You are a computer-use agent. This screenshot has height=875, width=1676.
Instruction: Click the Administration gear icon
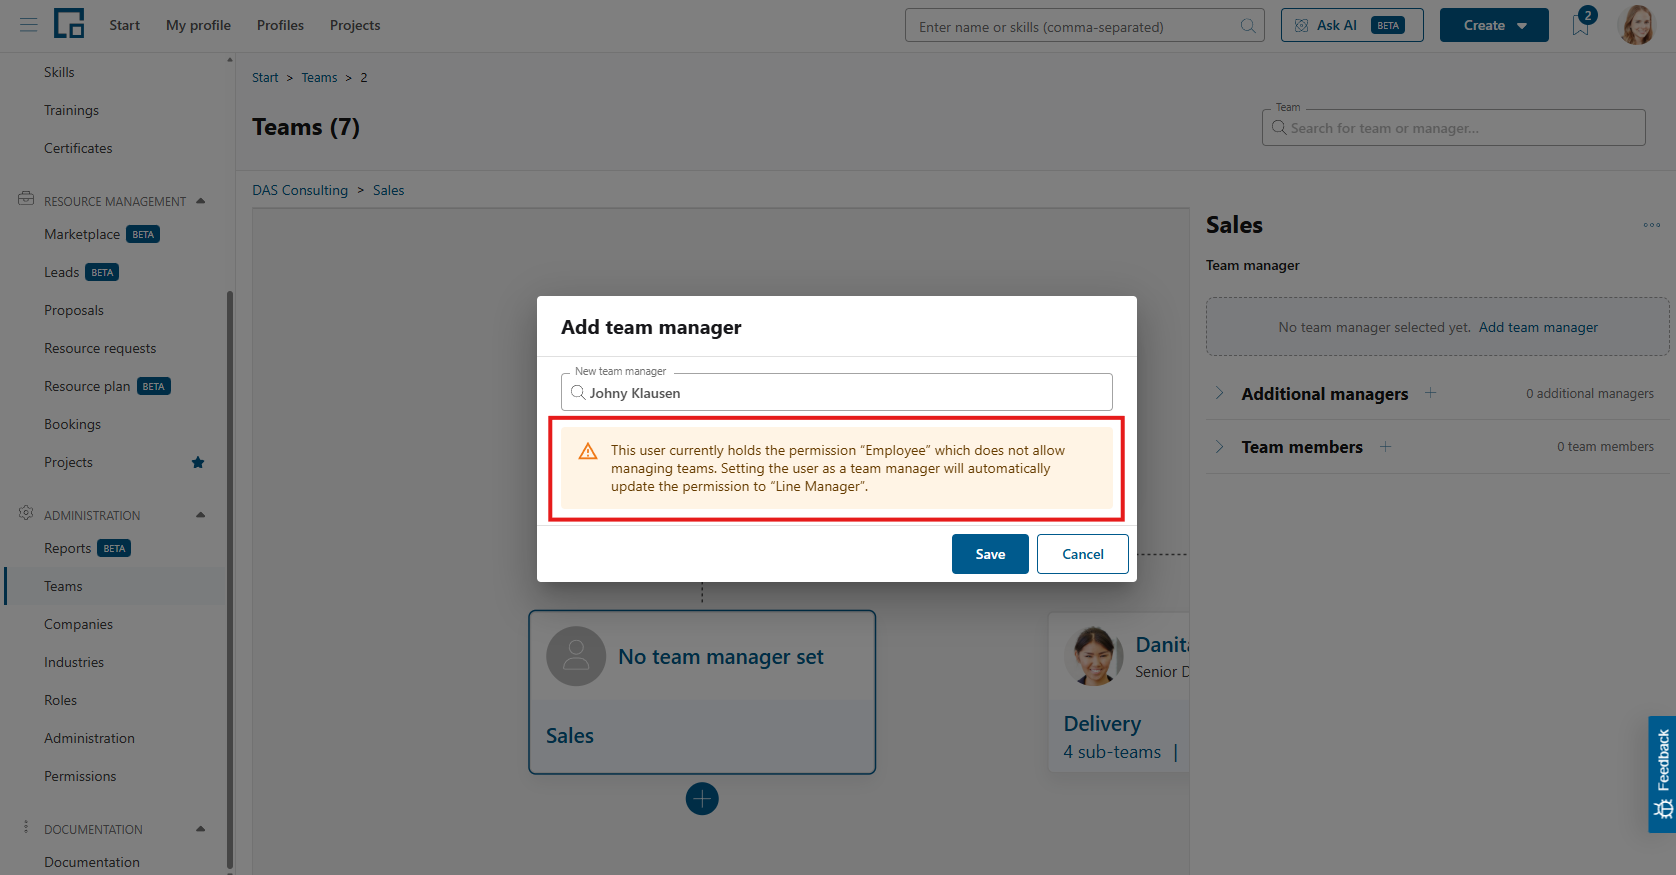click(26, 513)
